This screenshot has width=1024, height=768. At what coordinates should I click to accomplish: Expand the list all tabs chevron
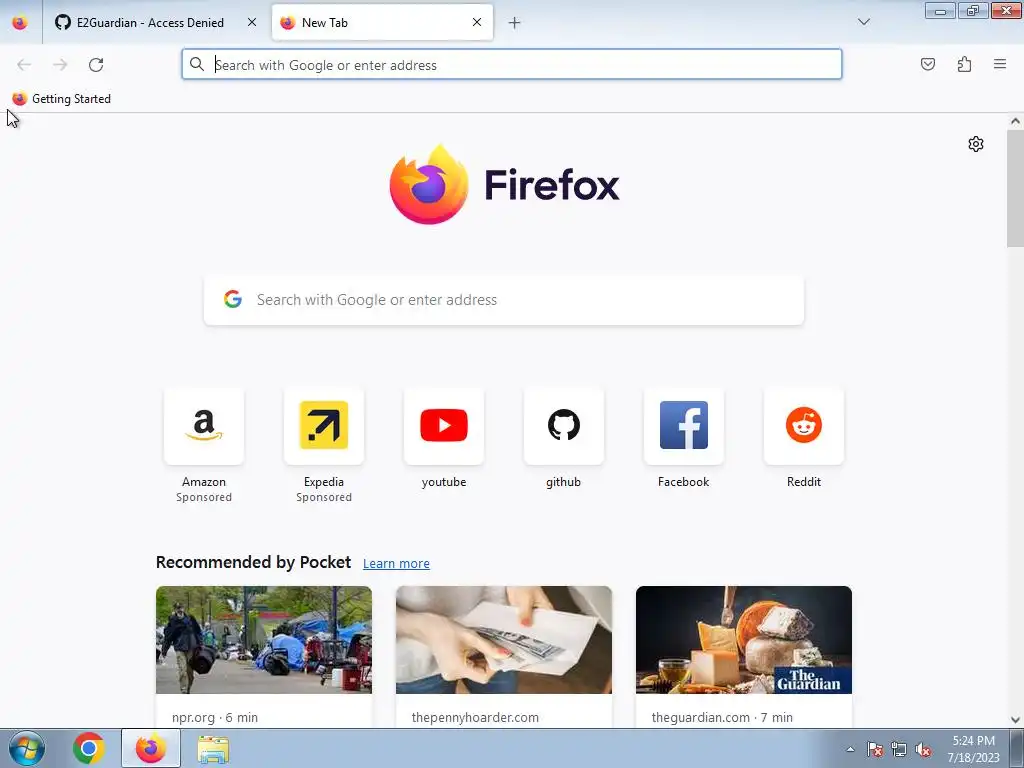(x=864, y=22)
